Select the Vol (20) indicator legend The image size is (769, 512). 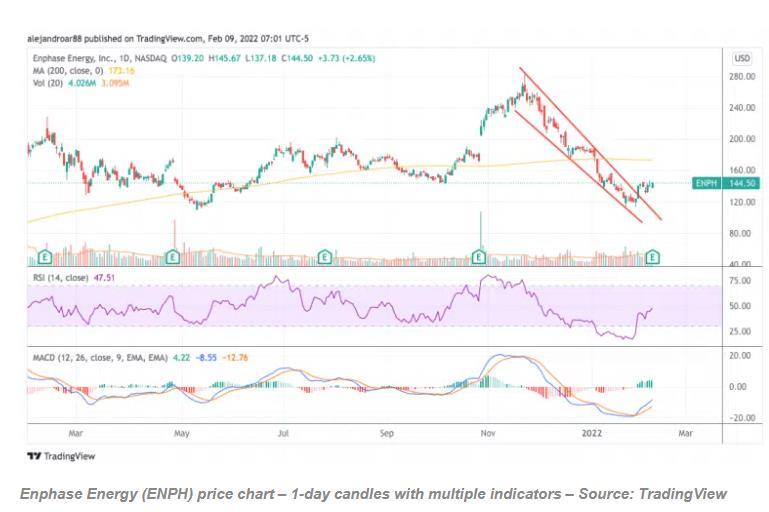click(x=48, y=83)
